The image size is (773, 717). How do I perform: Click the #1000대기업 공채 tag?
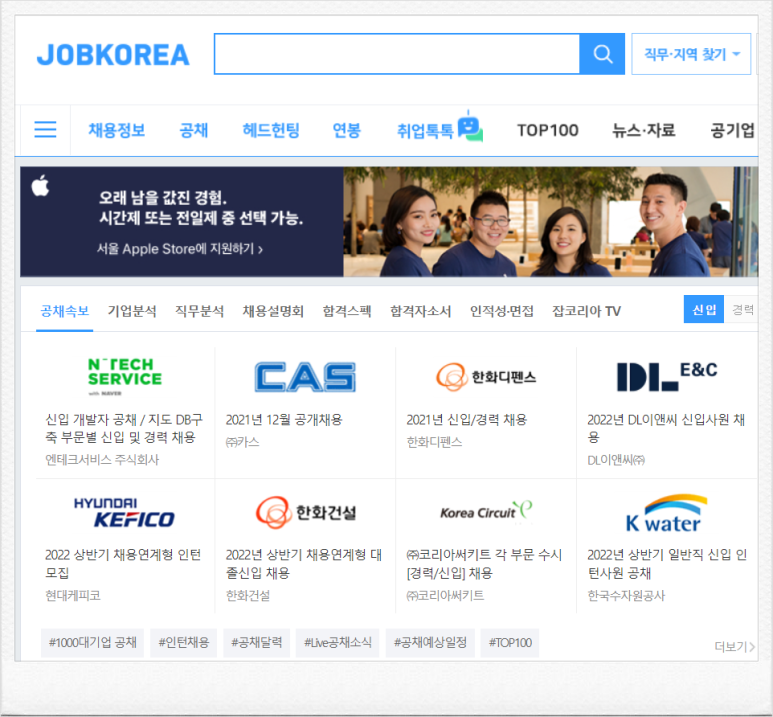pyautogui.click(x=92, y=642)
